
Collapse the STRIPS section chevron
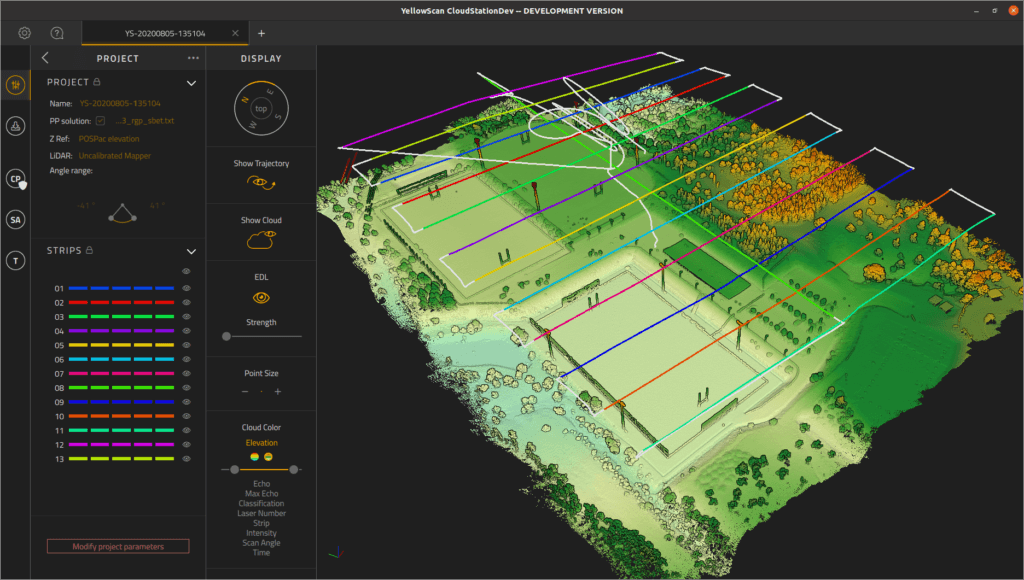[191, 251]
